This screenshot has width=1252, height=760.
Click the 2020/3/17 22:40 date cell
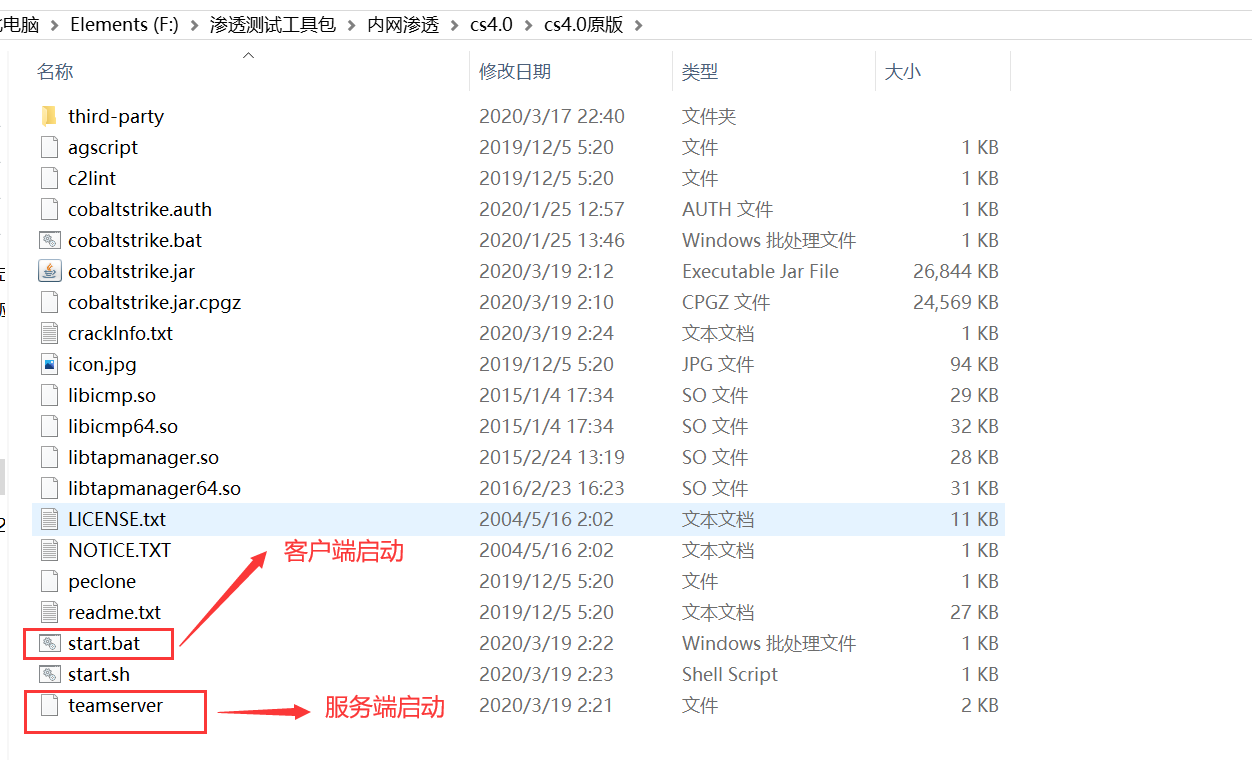552,116
